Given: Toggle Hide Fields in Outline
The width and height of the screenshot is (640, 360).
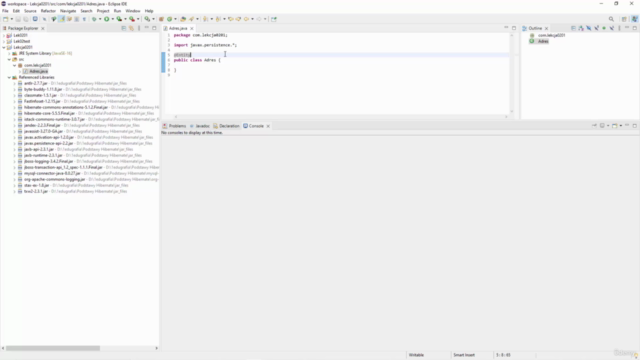Looking at the screenshot, I should point(589,28).
